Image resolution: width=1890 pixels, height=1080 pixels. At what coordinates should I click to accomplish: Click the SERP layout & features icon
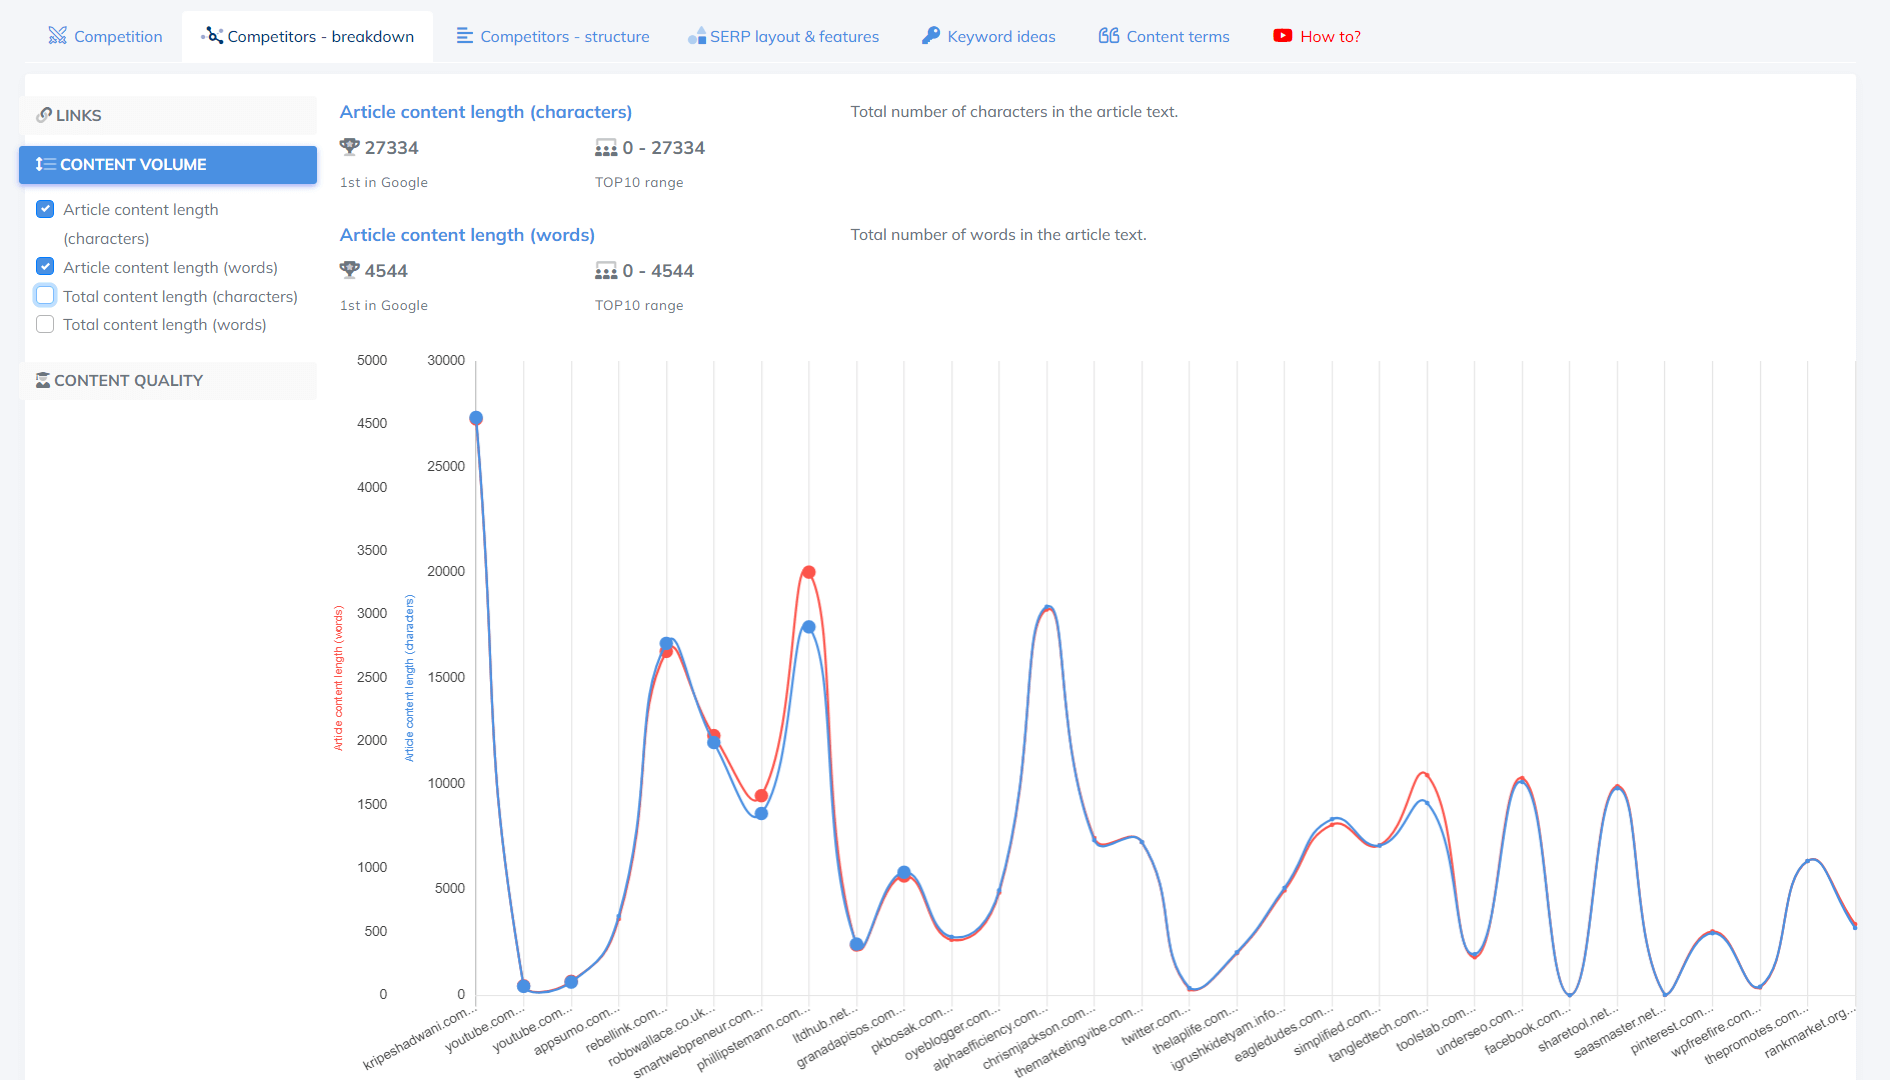click(697, 36)
